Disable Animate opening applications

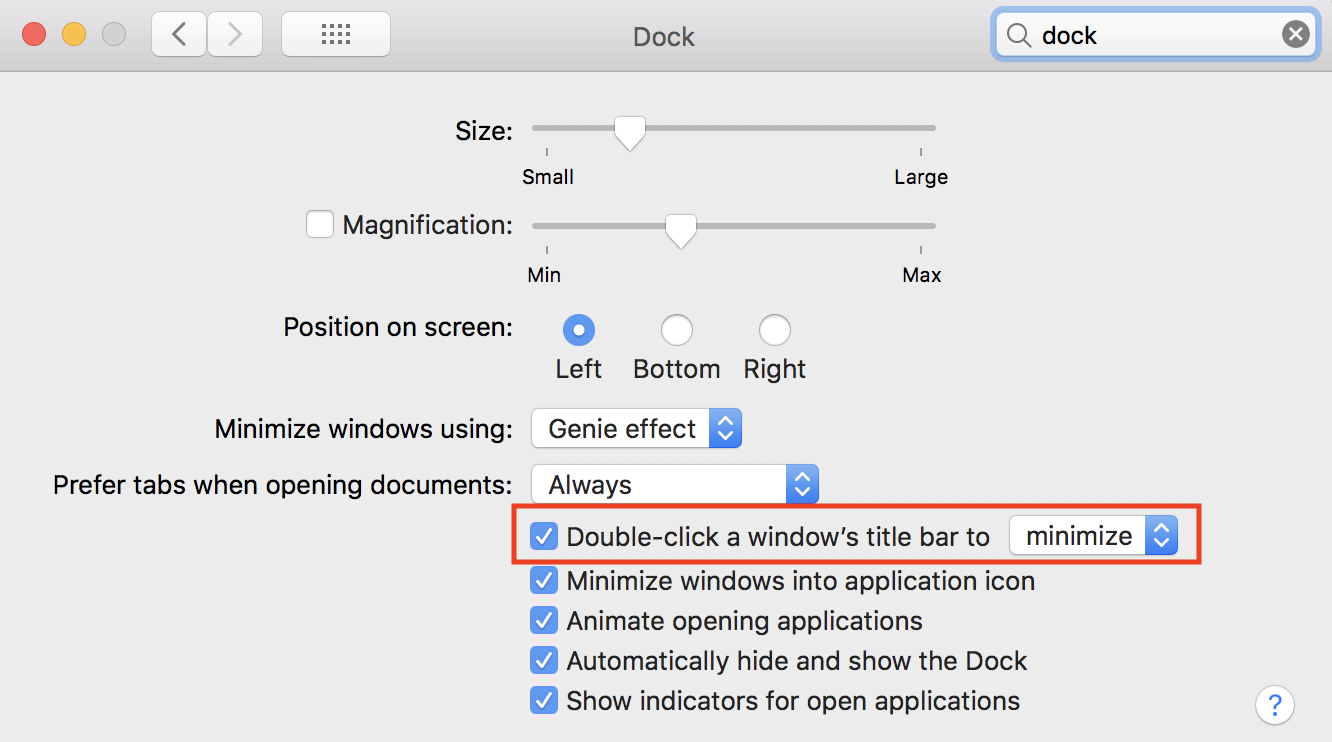pos(544,621)
